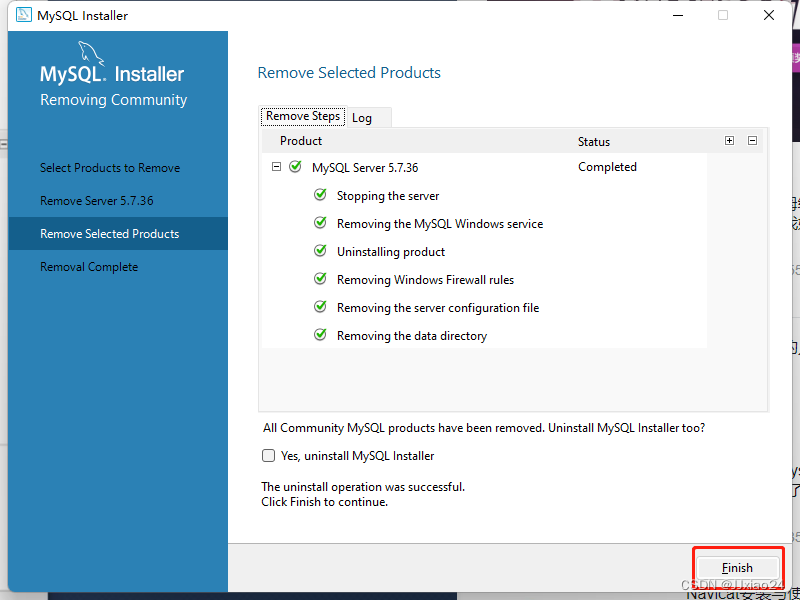Select the Remove Selected Products sidebar step
Viewport: 800px width, 600px height.
tap(118, 234)
